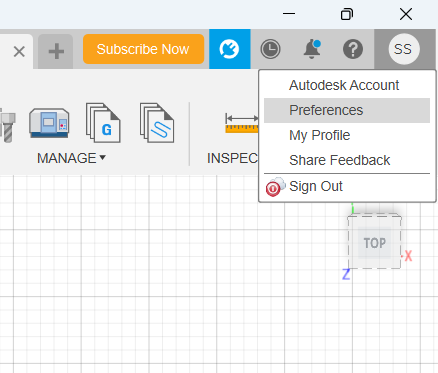This screenshot has width=438, height=373.
Task: Open the Help question mark icon
Action: point(353,49)
